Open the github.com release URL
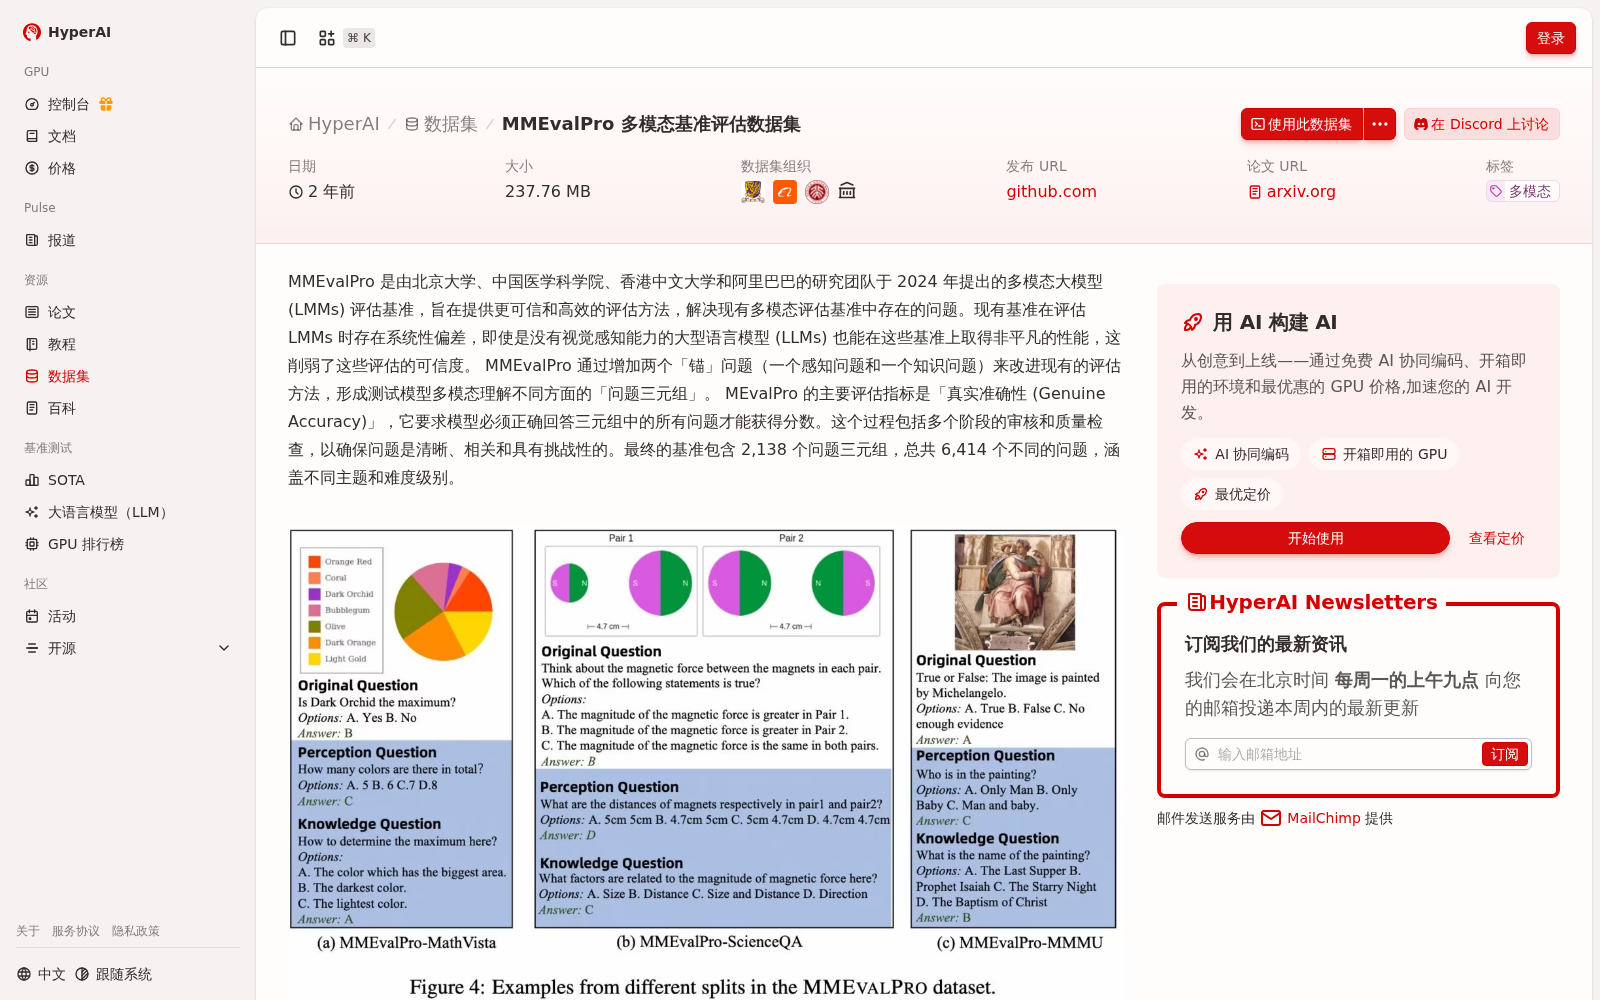1600x1000 pixels. tap(1051, 191)
